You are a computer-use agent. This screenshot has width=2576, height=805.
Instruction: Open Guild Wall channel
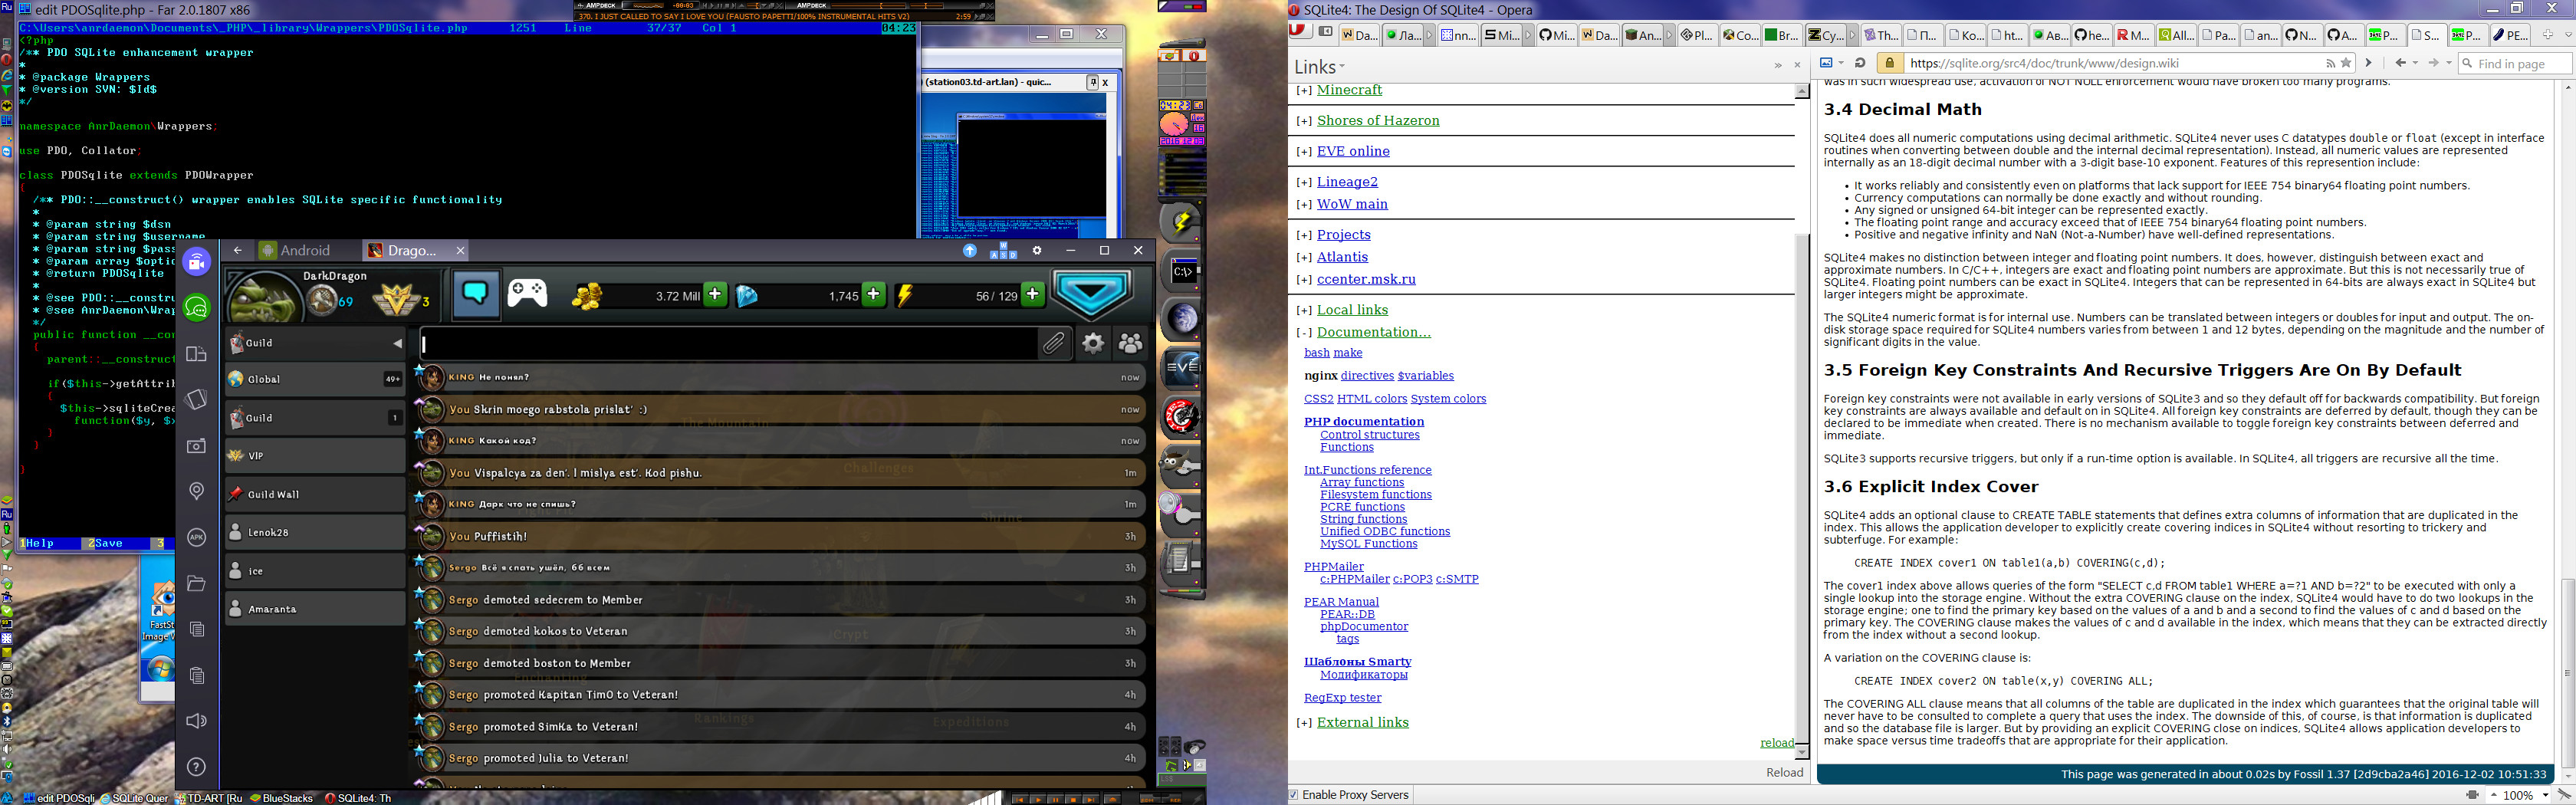pyautogui.click(x=315, y=494)
